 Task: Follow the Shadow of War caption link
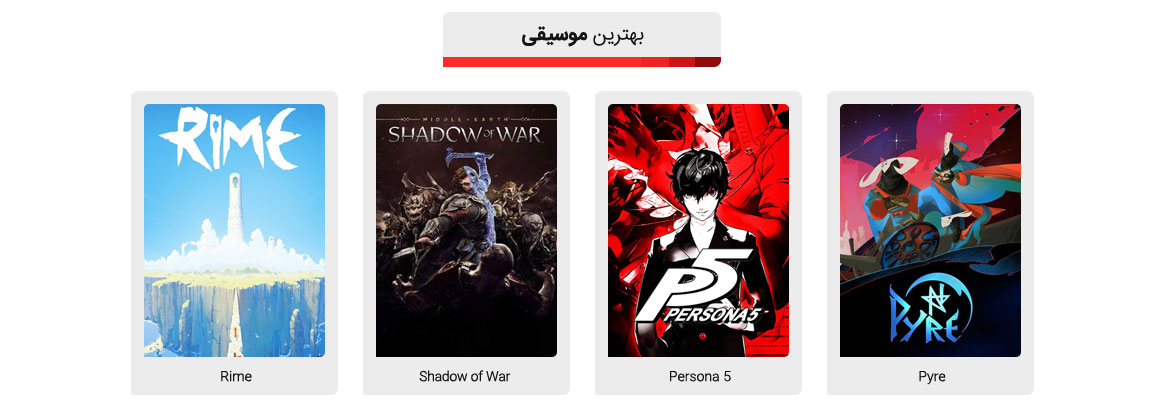click(x=465, y=376)
